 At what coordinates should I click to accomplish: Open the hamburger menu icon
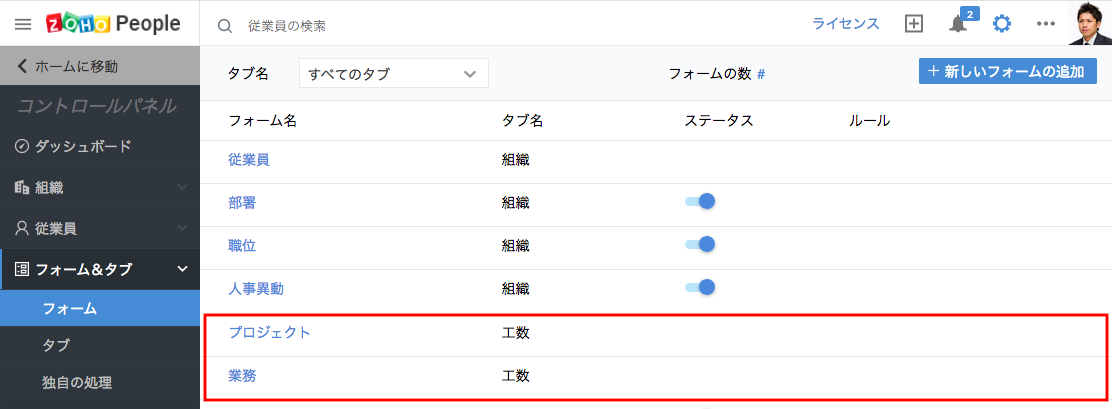(23, 25)
